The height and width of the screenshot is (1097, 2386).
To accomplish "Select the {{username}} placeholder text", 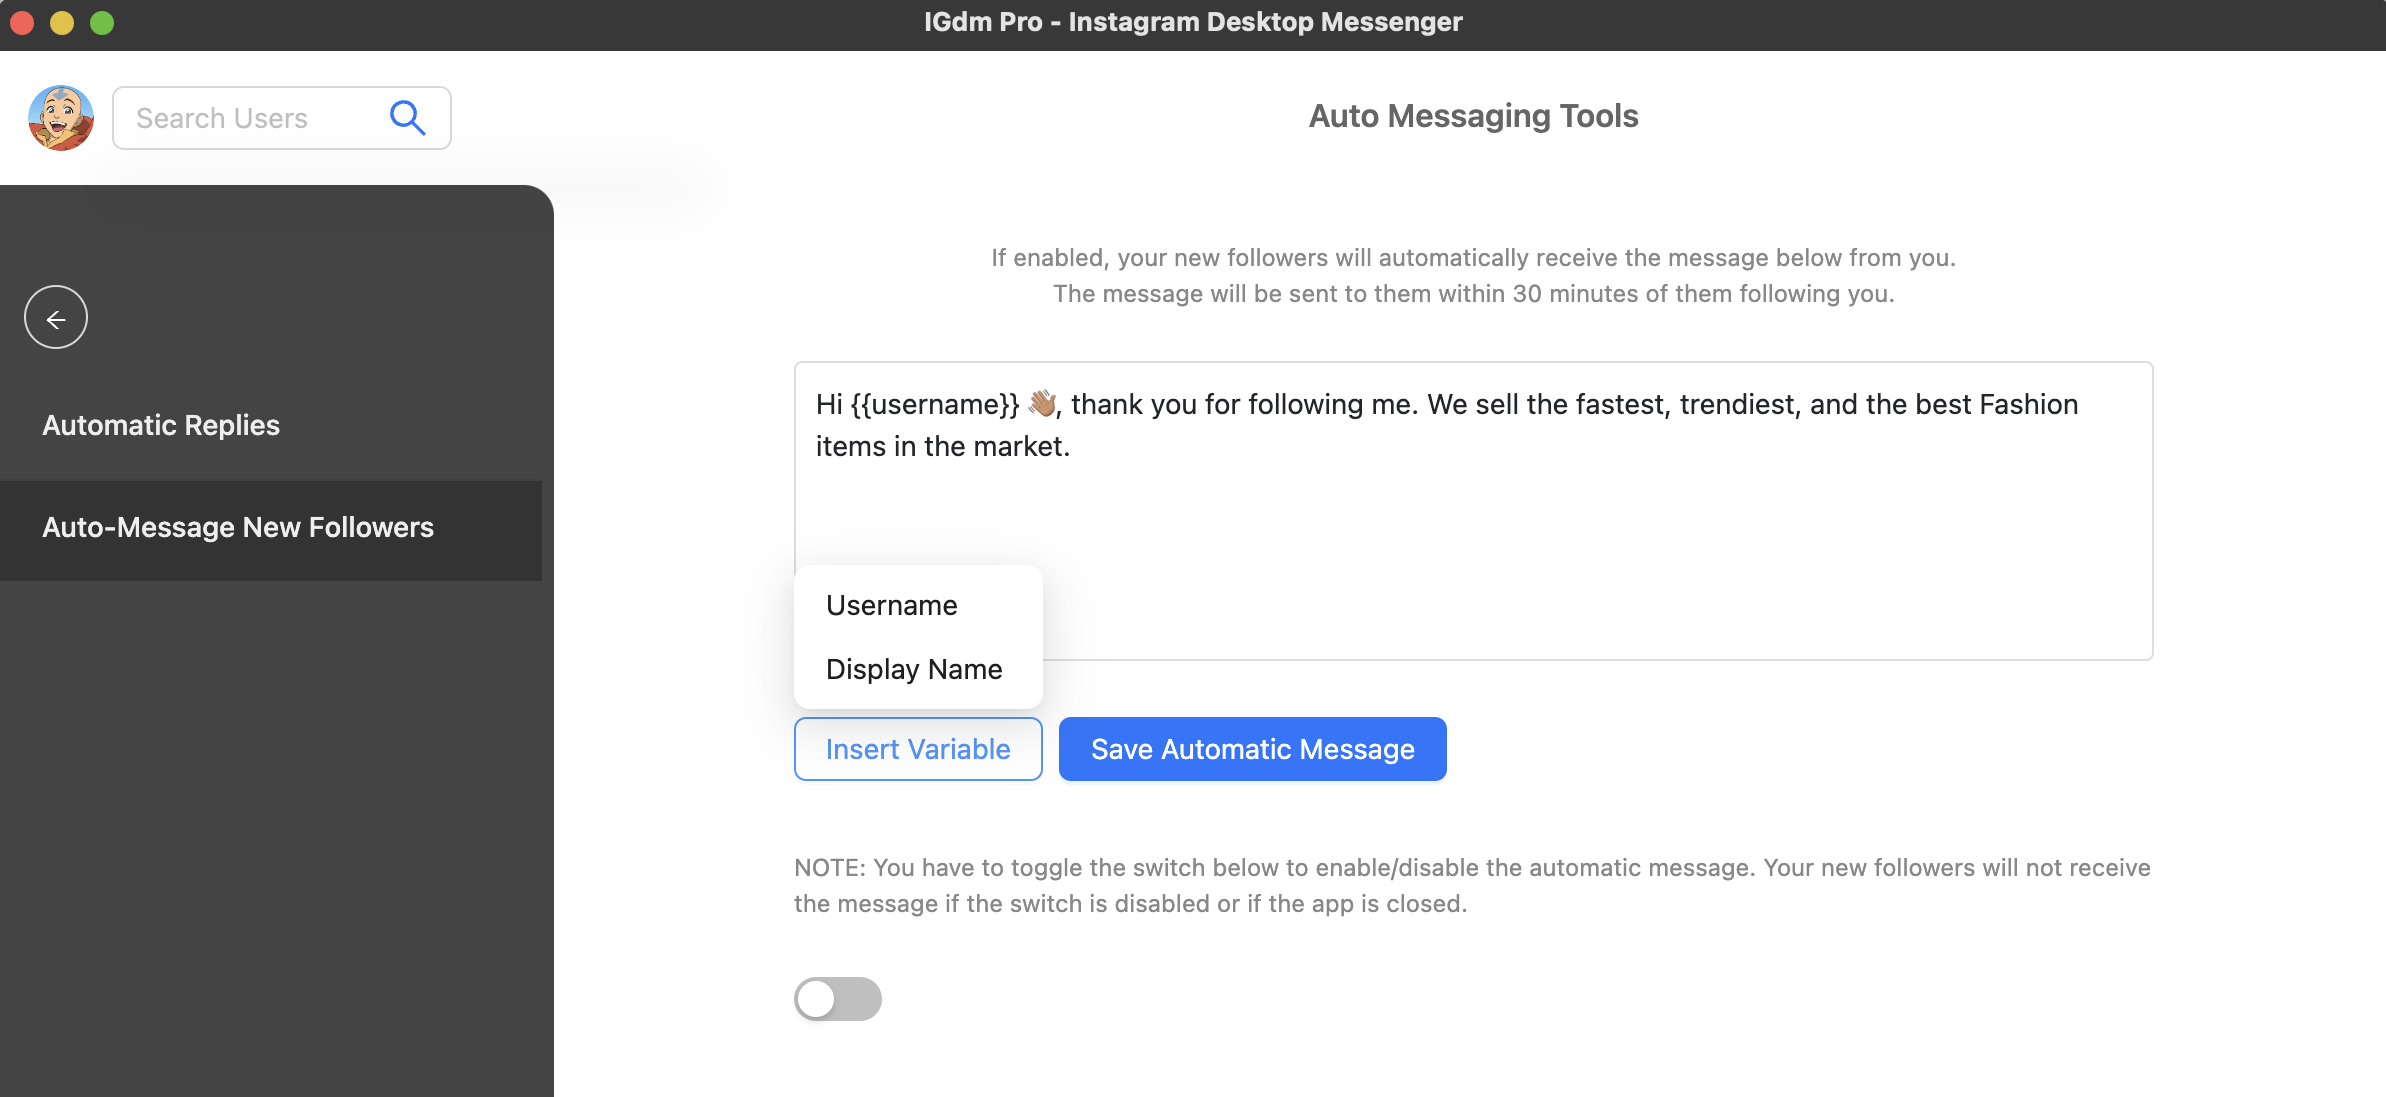I will 937,404.
